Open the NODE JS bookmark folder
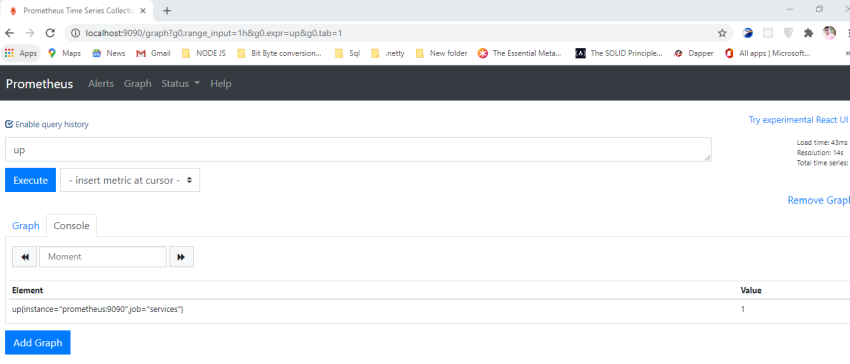 tap(204, 53)
